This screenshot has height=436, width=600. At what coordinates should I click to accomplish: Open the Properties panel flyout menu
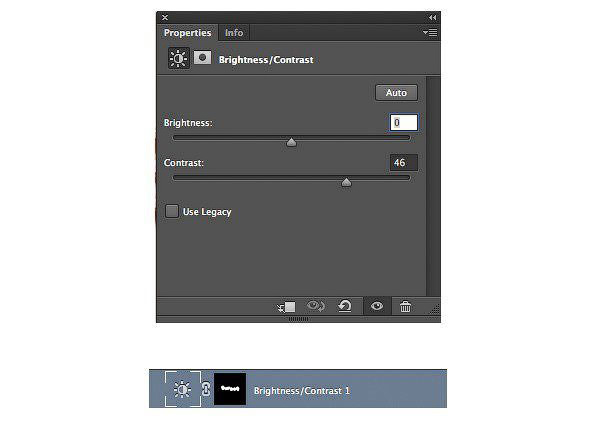pyautogui.click(x=430, y=33)
